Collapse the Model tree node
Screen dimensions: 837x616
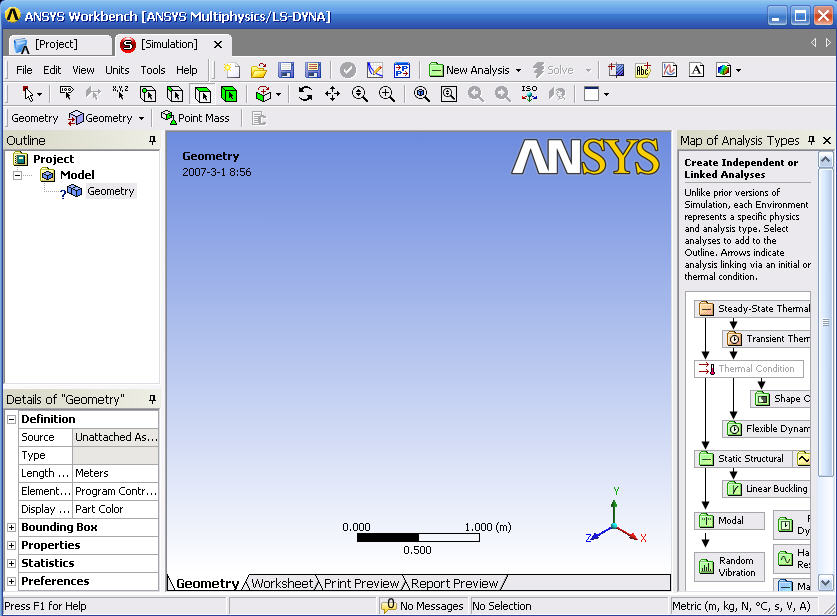pos(18,175)
